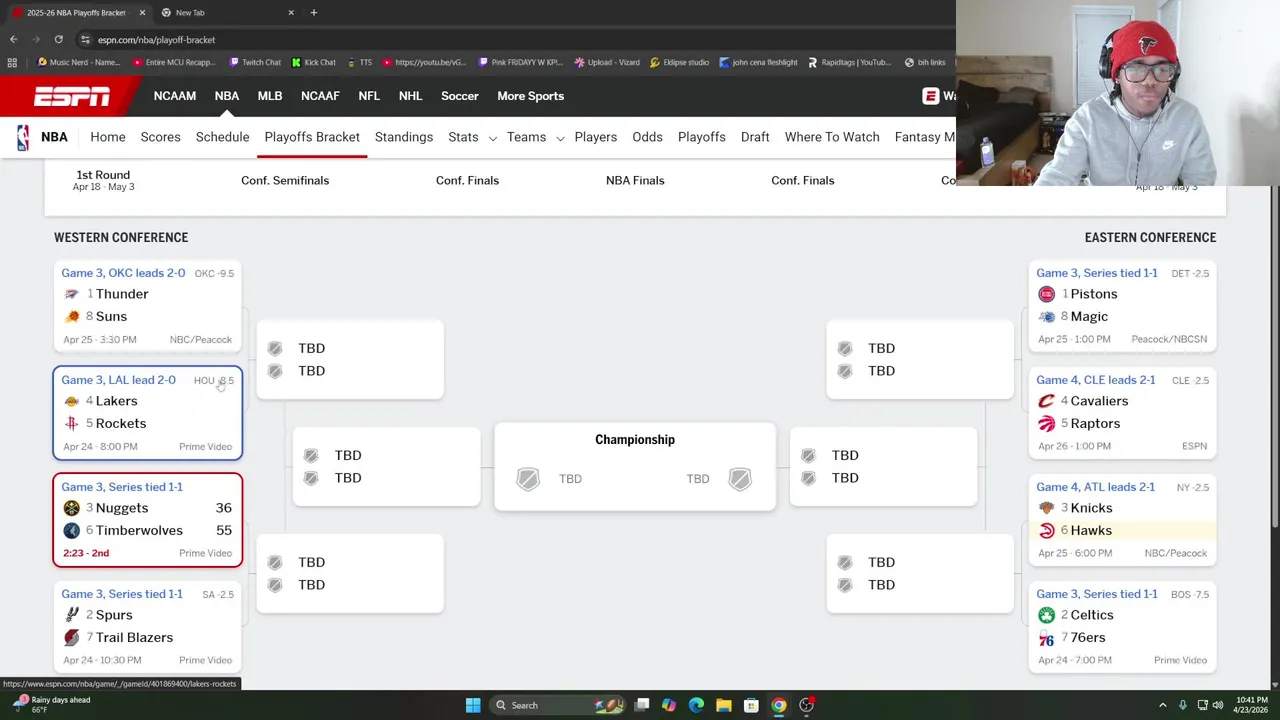
Task: Go to NBA Home nav item
Action: point(108,137)
